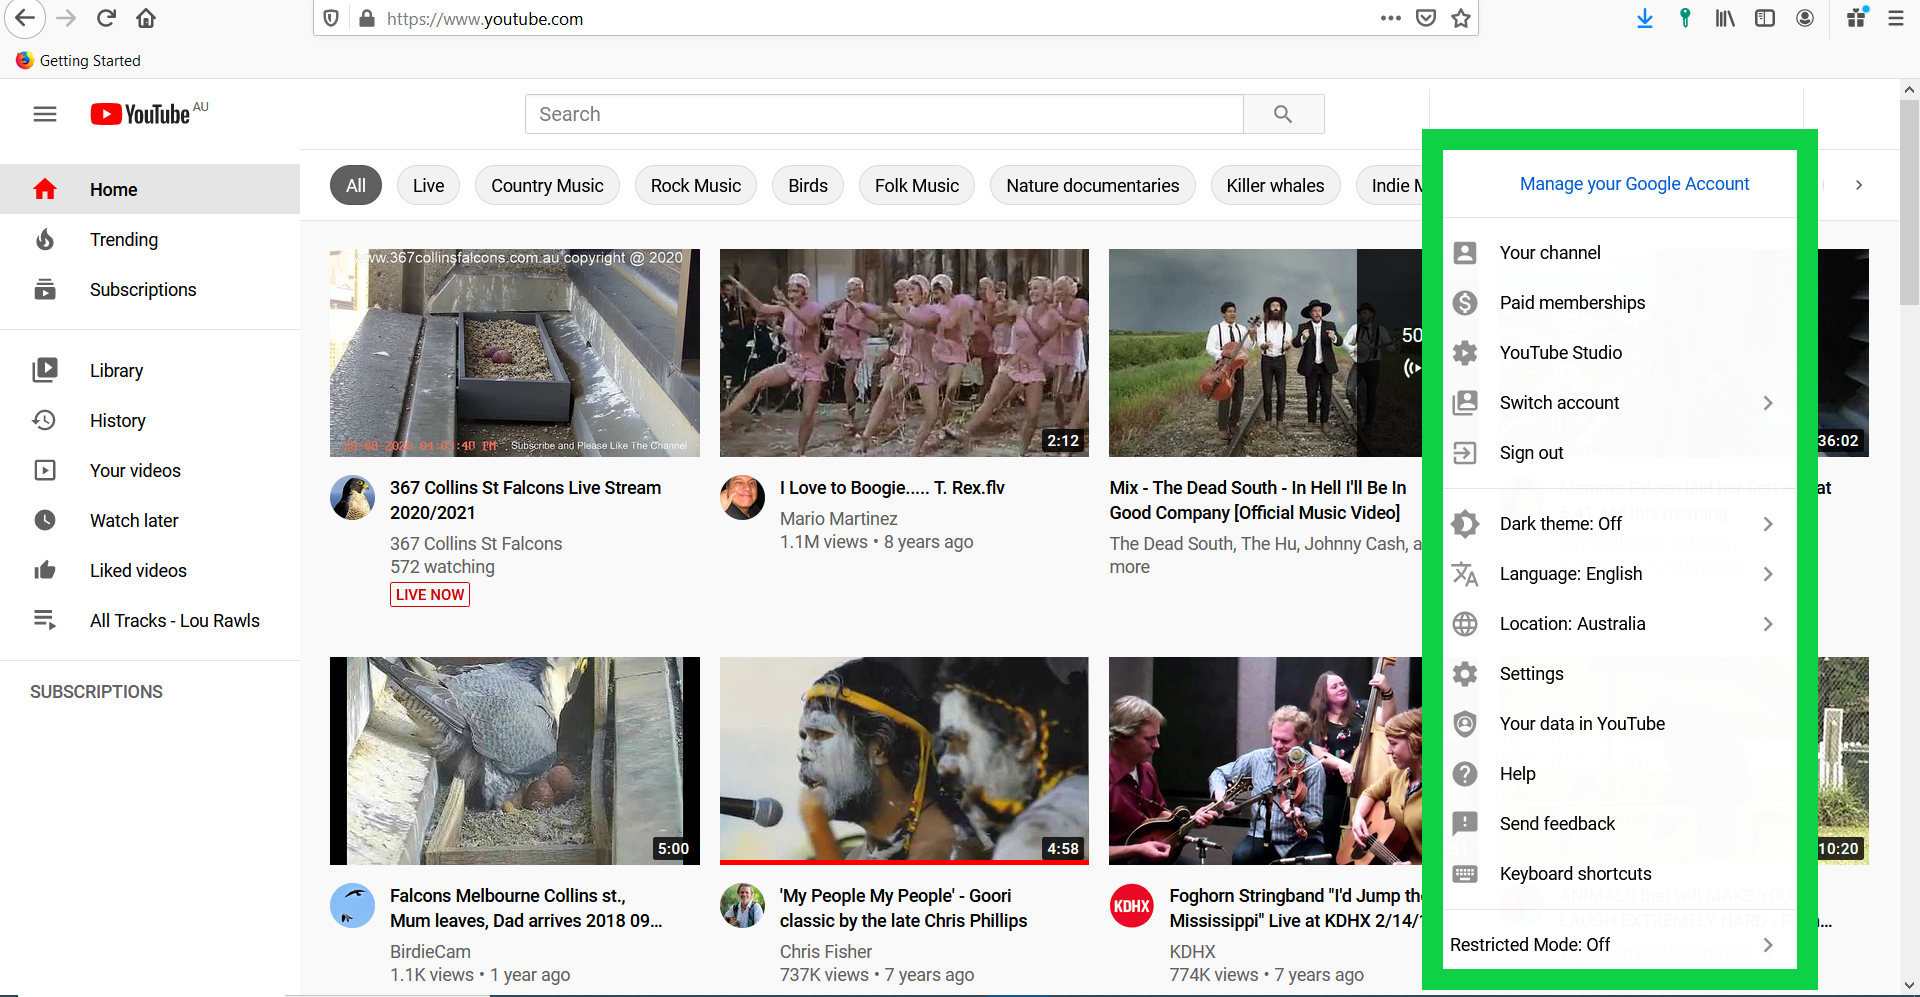The width and height of the screenshot is (1920, 997).
Task: Click Manage your Google Account link
Action: [1634, 184]
